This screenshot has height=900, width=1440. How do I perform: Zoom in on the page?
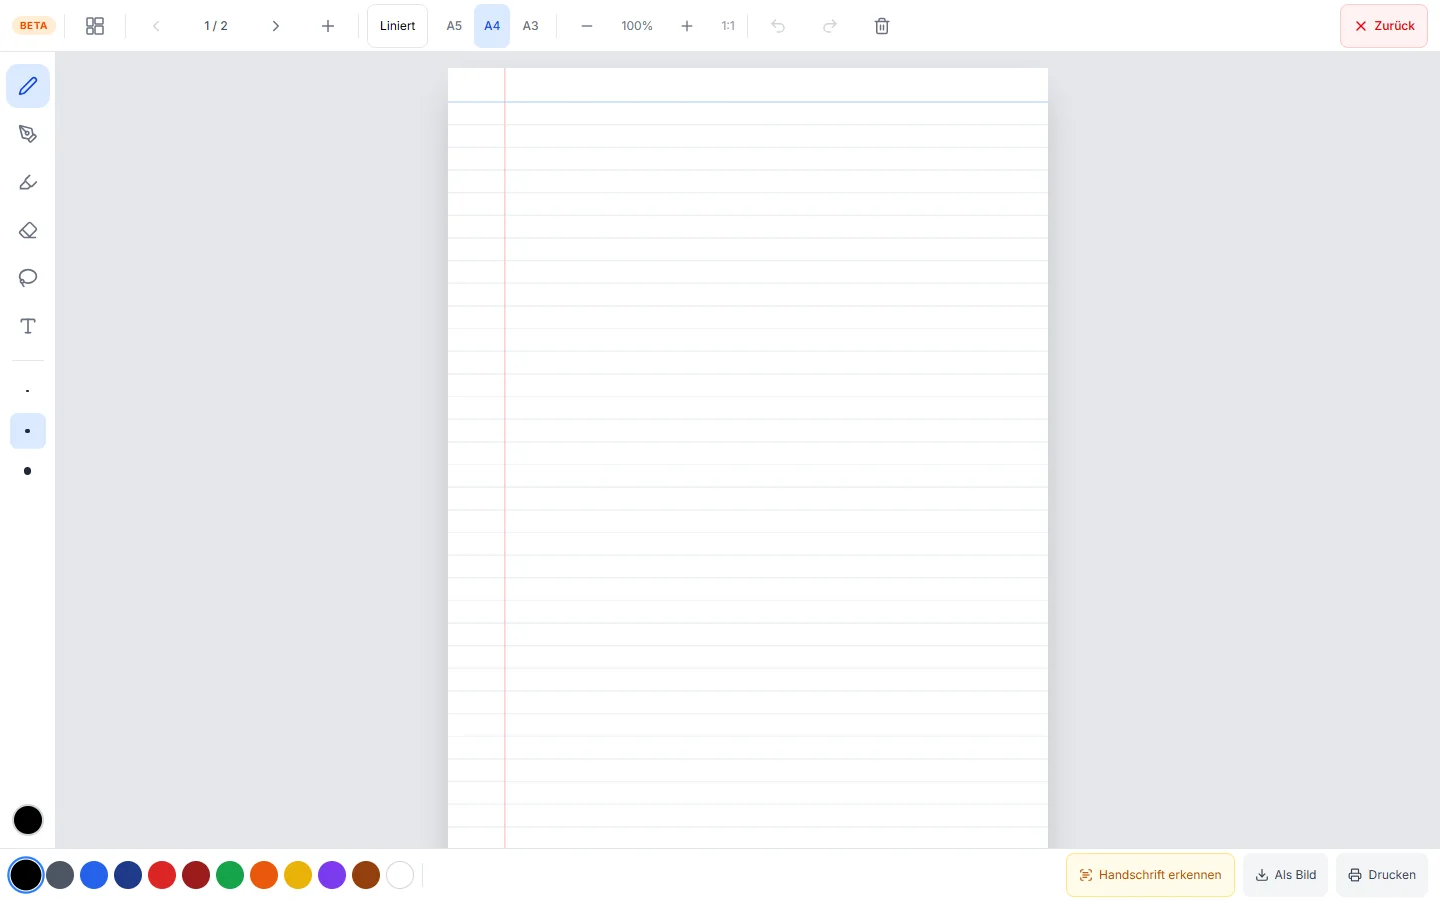tap(687, 26)
